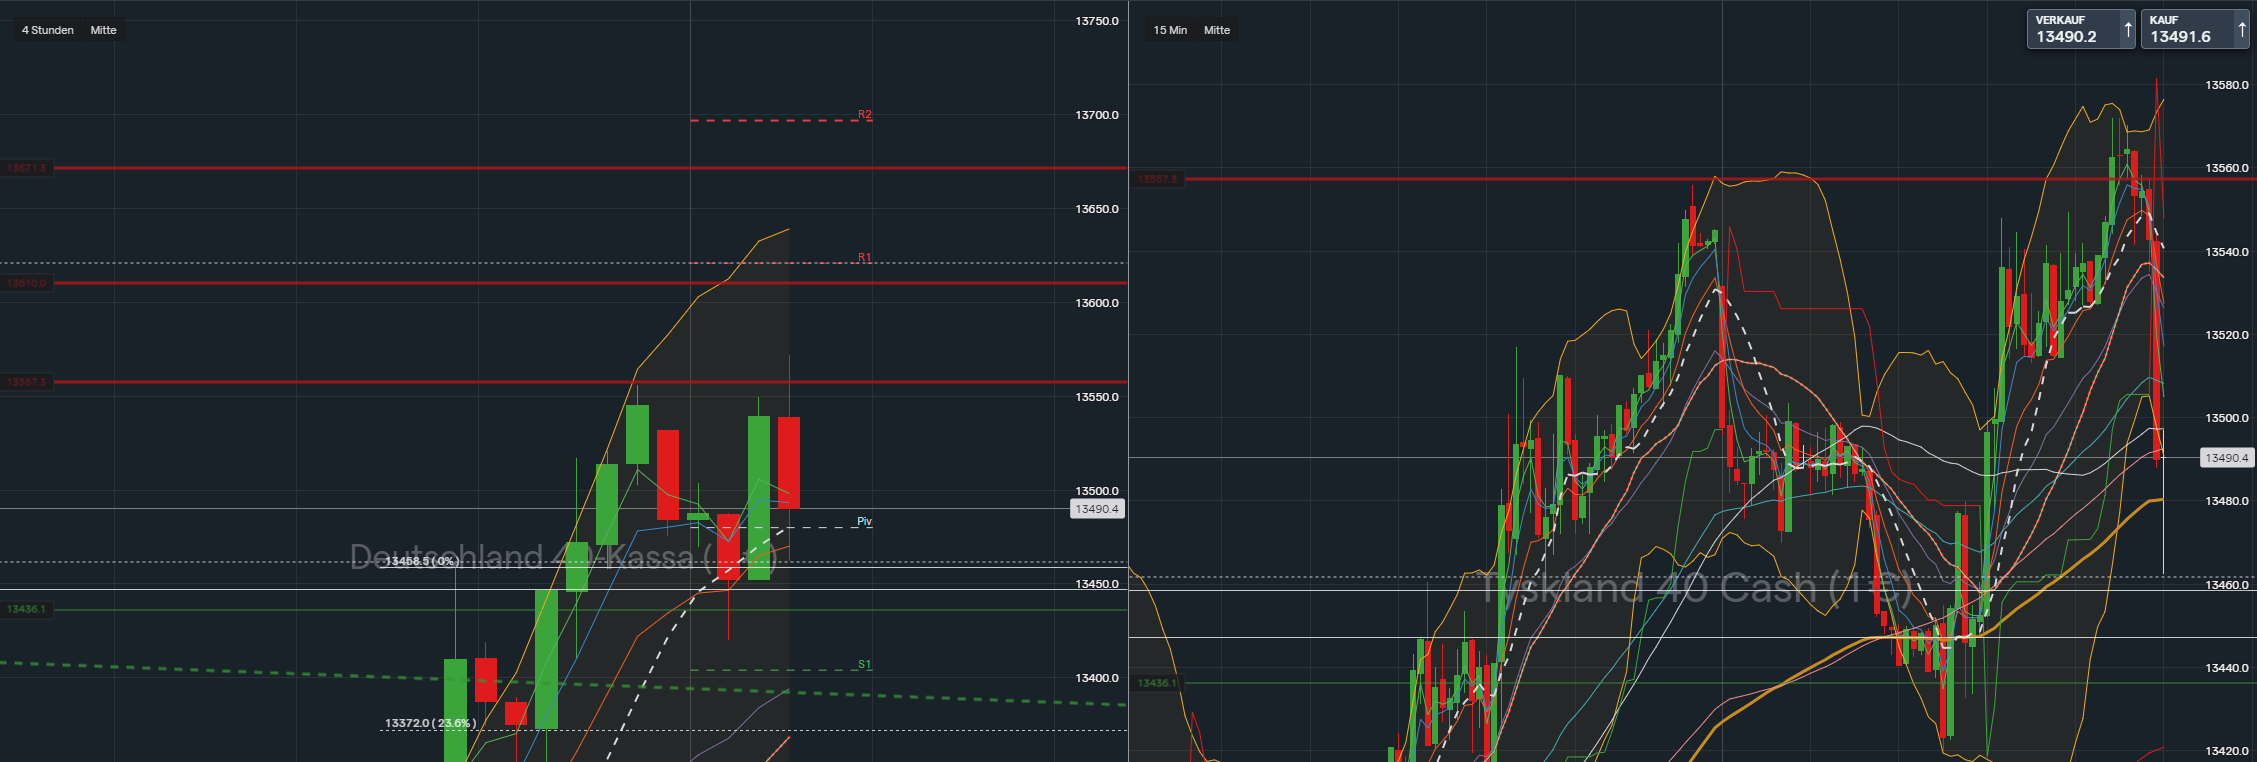Click the 13450.0 price axis label
The width and height of the screenshot is (2257, 762).
click(x=1097, y=584)
